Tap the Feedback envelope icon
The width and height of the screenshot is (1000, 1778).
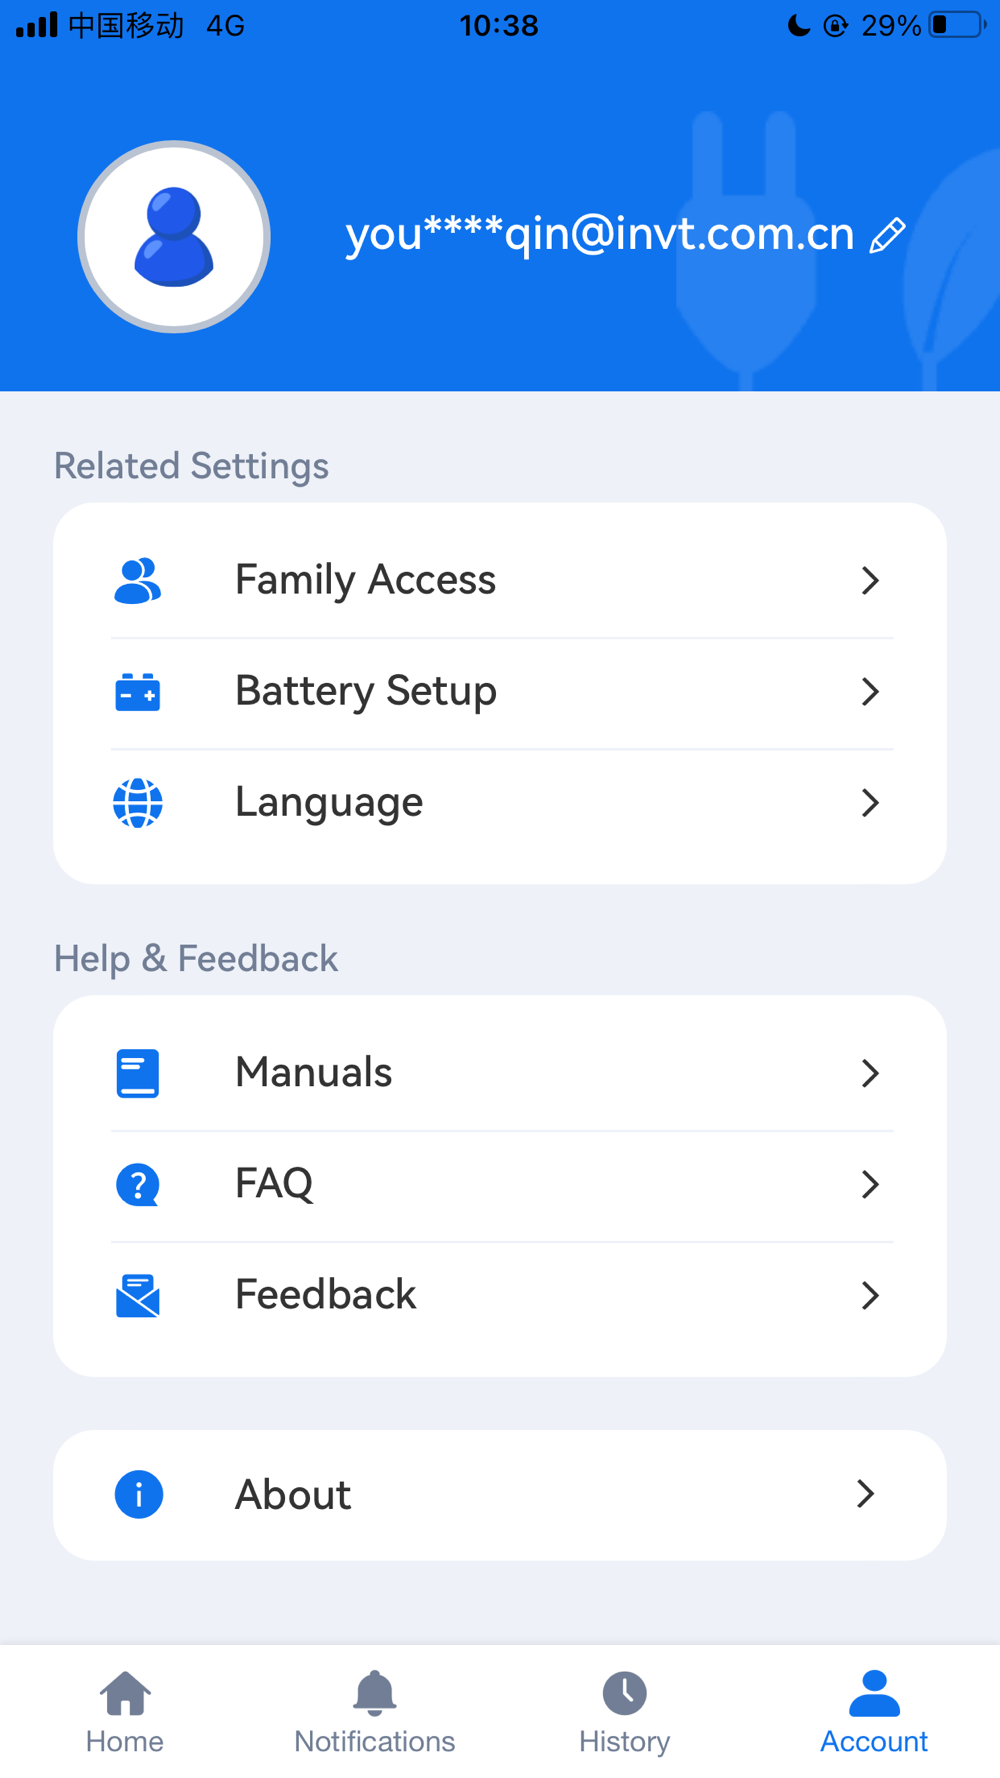[138, 1296]
